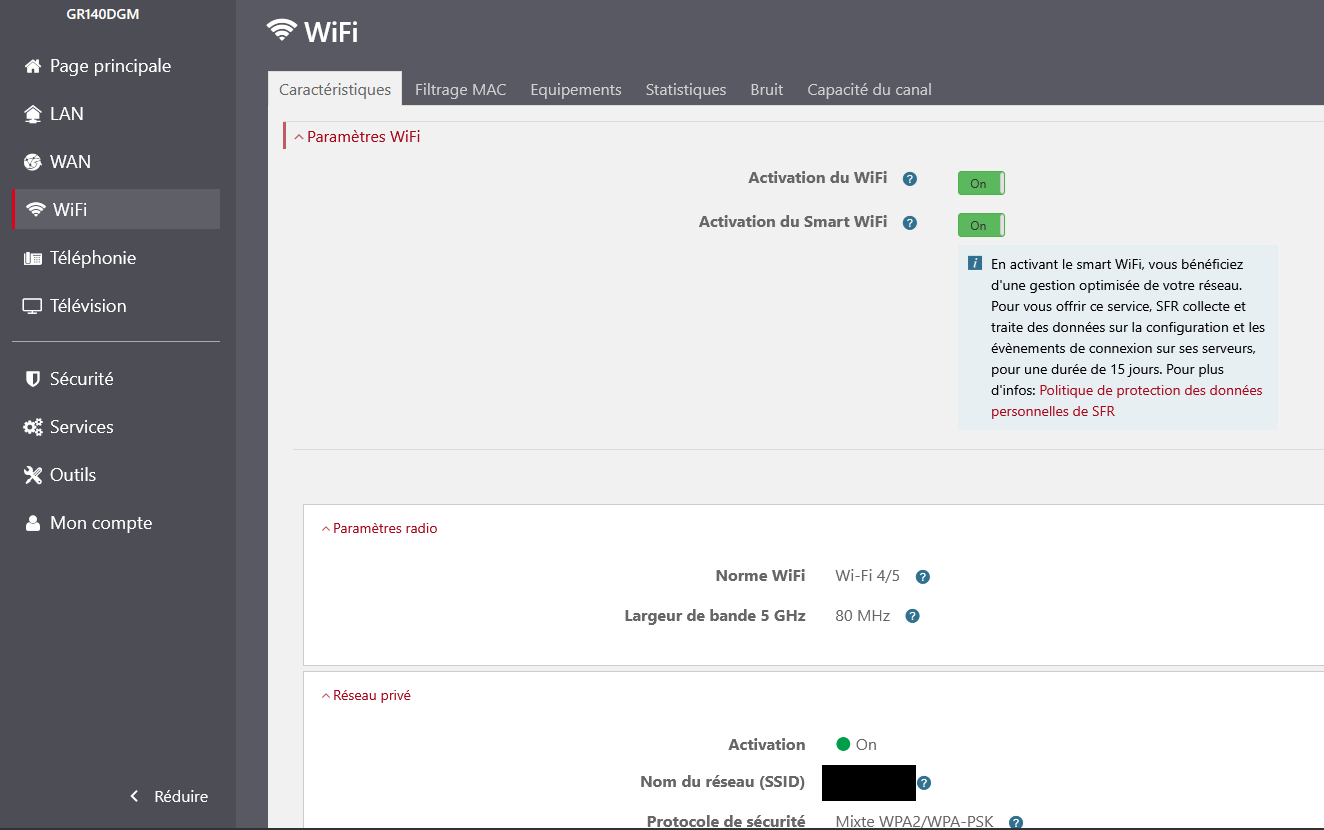Click help icon beside 80 MHz bandwidth
The width and height of the screenshot is (1324, 830).
click(912, 617)
